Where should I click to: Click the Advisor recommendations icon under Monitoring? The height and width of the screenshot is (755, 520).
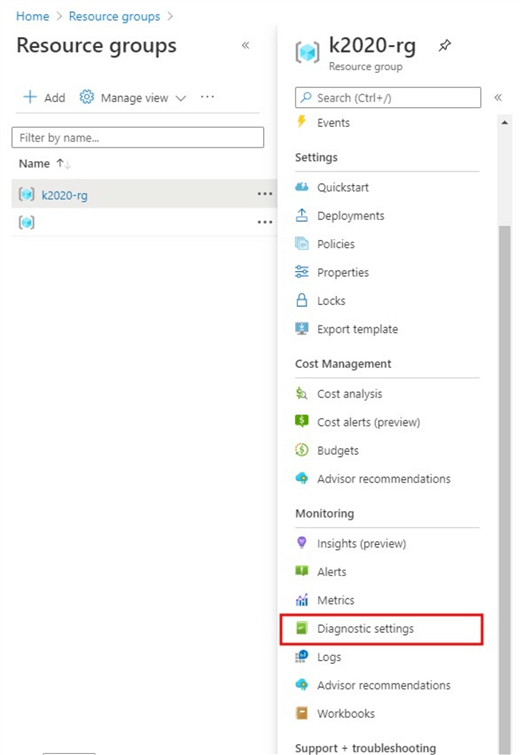301,684
